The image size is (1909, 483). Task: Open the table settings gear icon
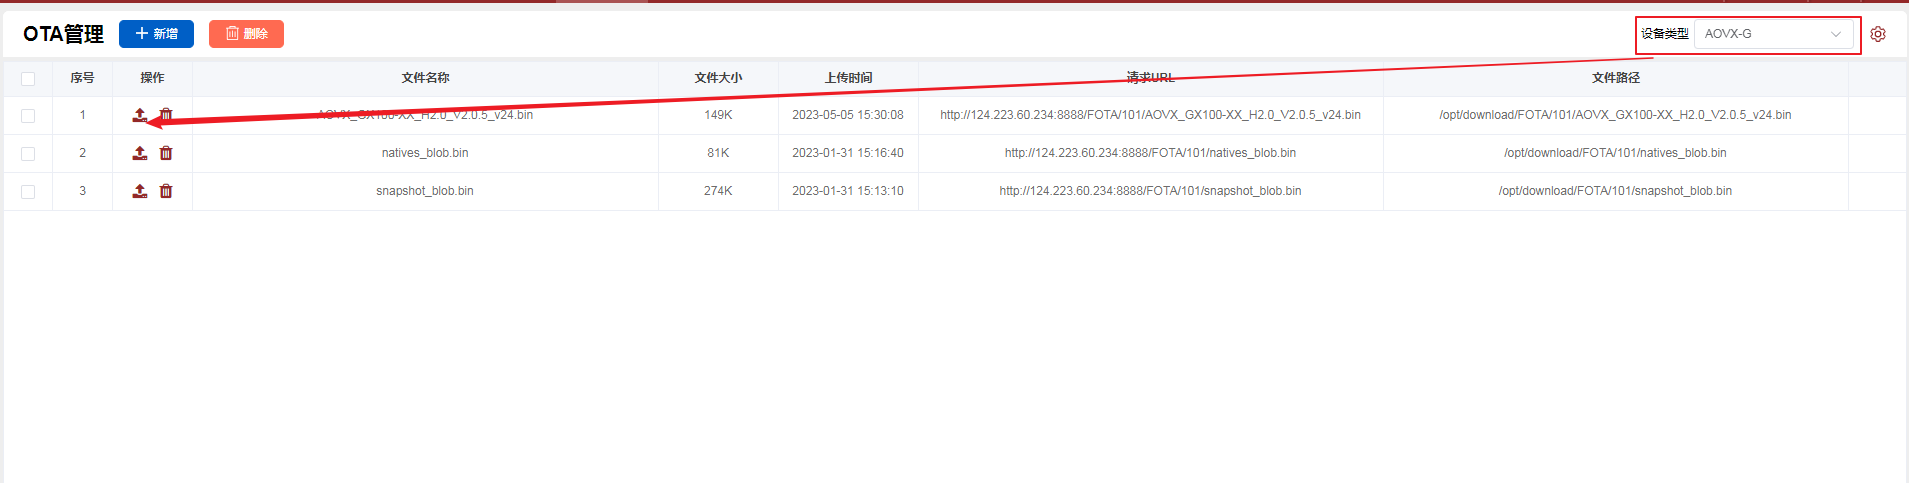click(1878, 34)
